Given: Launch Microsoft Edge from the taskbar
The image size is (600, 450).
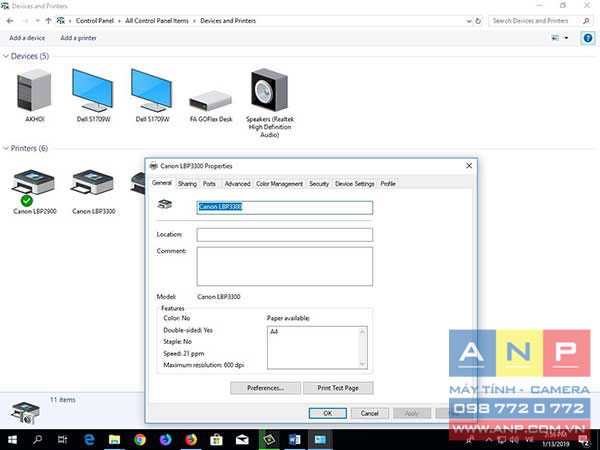Looking at the screenshot, I should 89,440.
